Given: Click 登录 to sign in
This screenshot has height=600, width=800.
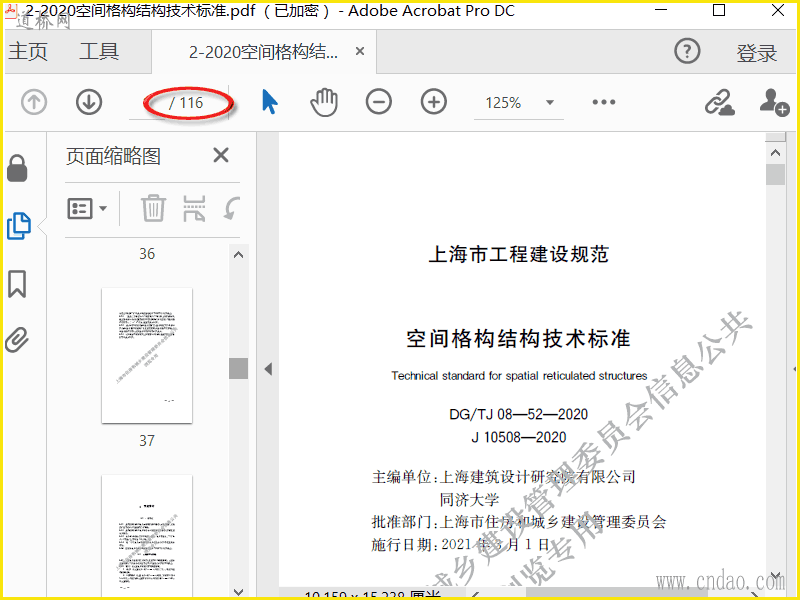Looking at the screenshot, I should [756, 53].
